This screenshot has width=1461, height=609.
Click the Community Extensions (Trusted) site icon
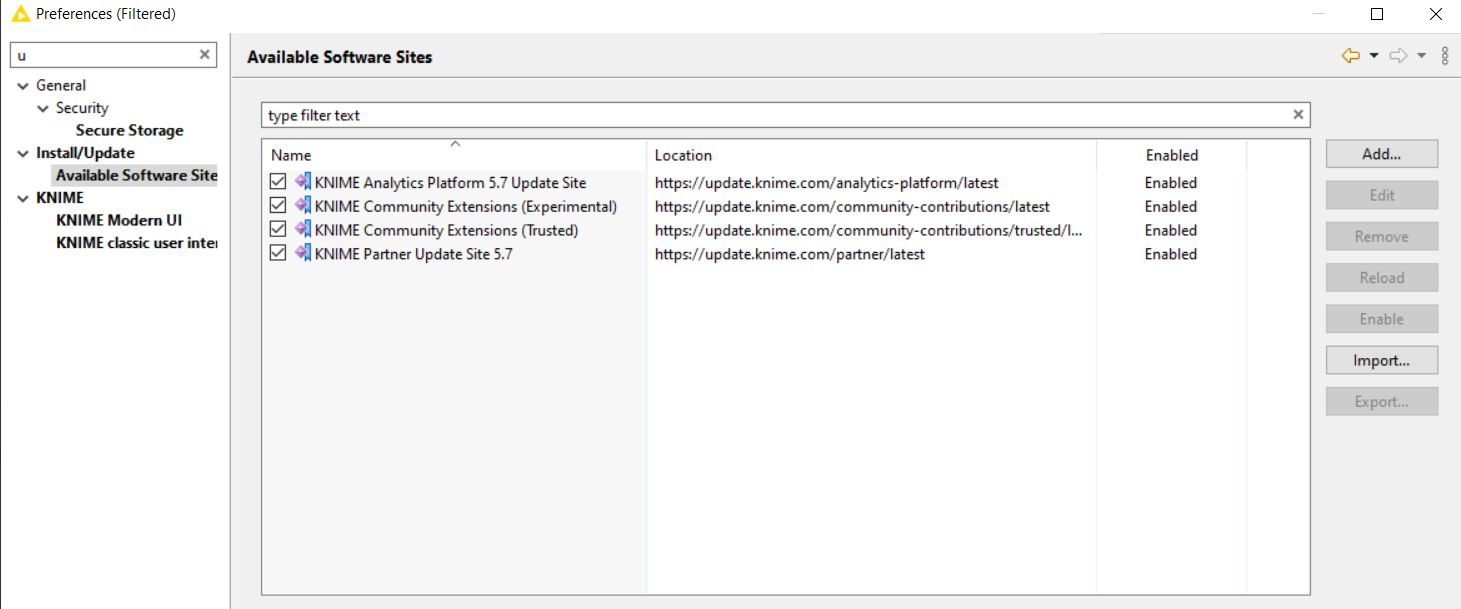(x=303, y=230)
